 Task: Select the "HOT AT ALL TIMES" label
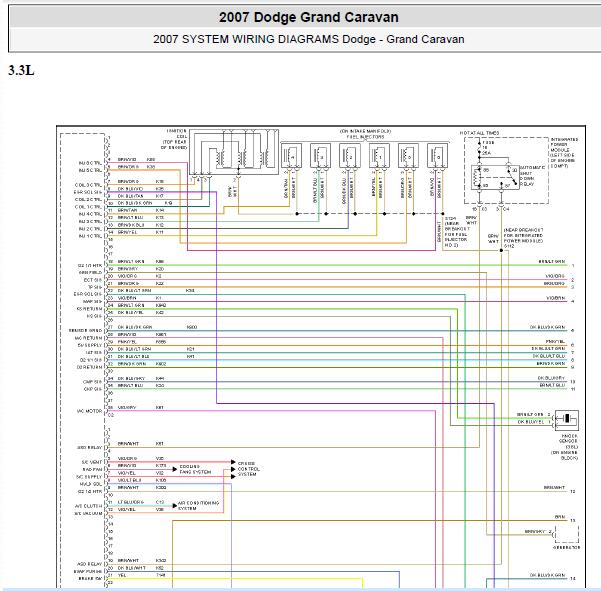(x=479, y=133)
